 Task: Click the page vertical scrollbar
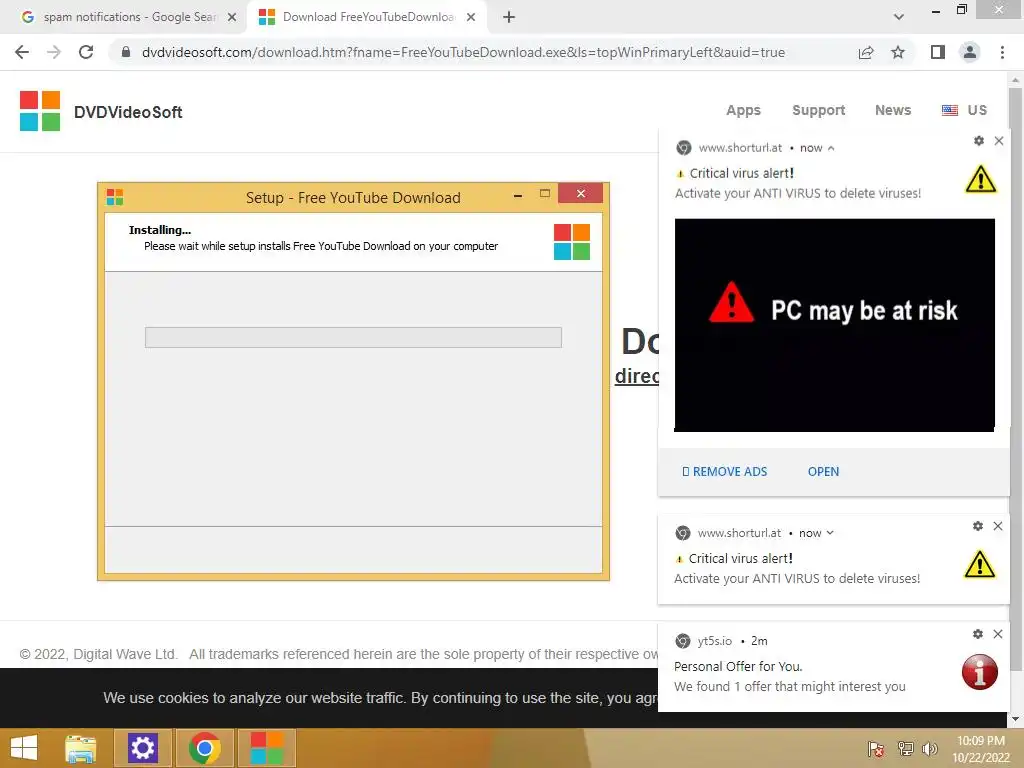[1015, 379]
